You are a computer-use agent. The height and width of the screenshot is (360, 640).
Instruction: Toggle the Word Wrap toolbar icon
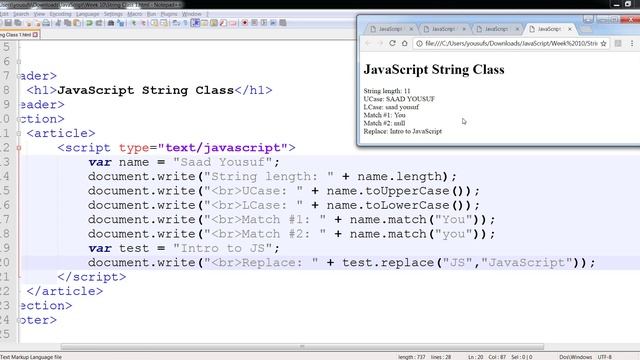pos(176,23)
